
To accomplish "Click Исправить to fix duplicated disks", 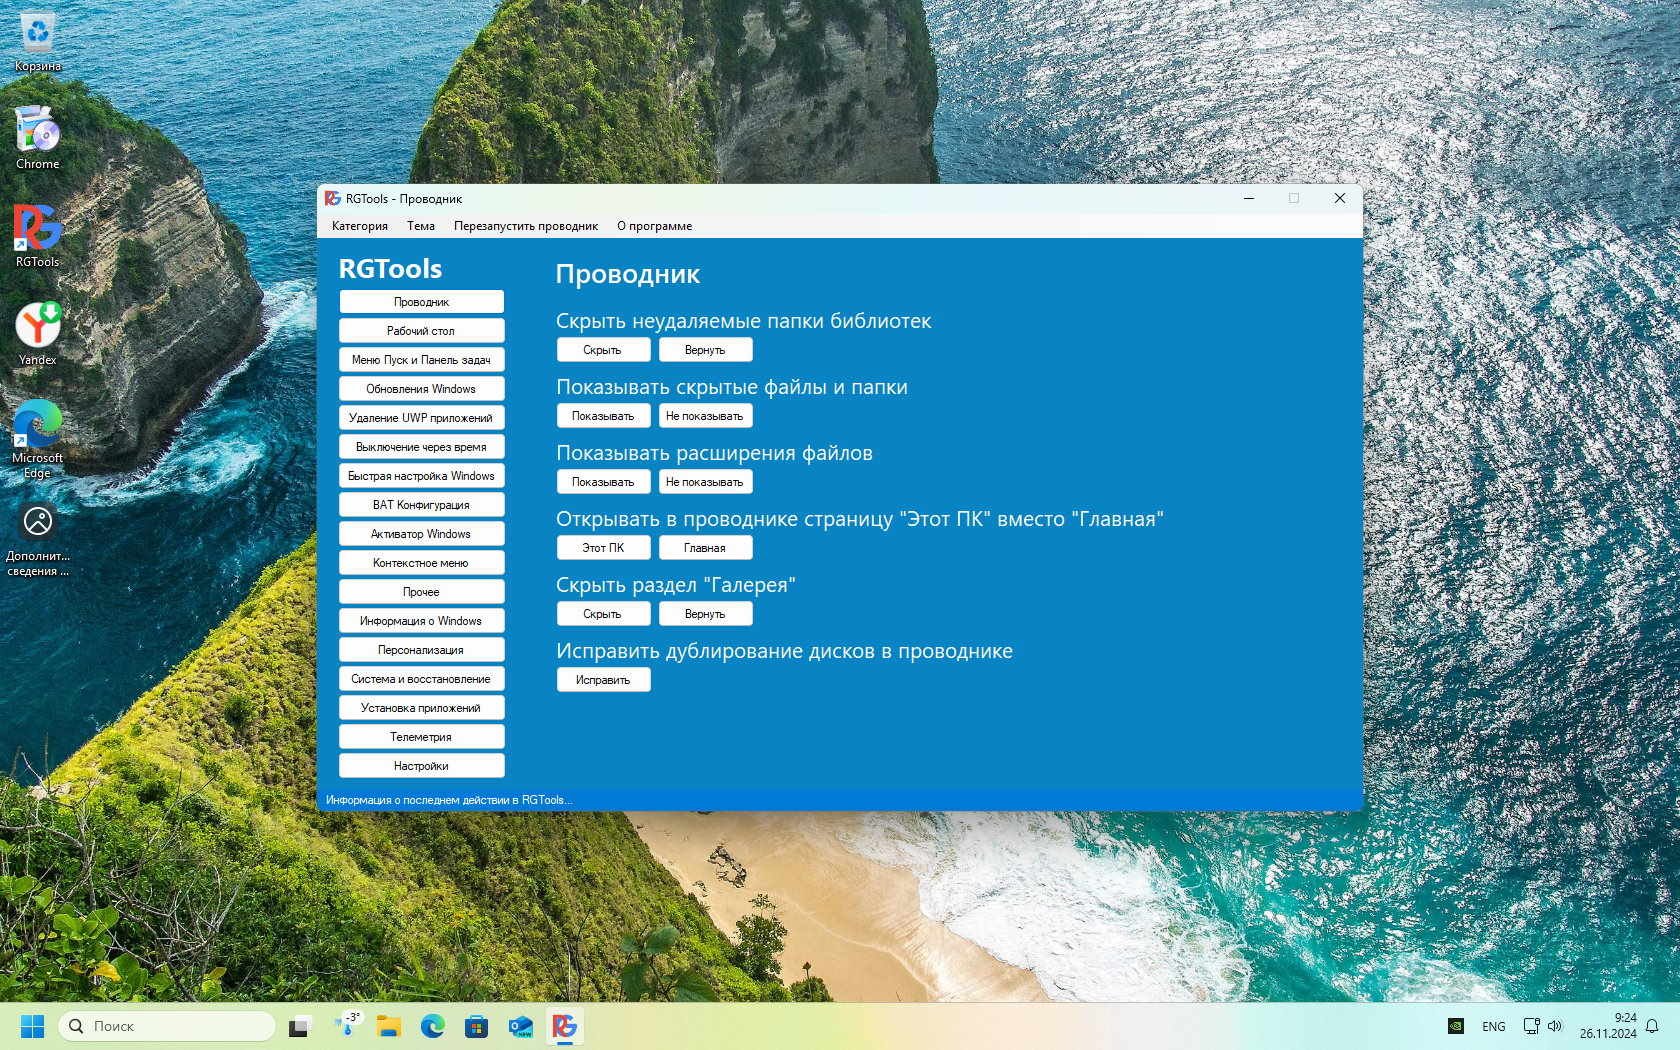I will [x=603, y=680].
